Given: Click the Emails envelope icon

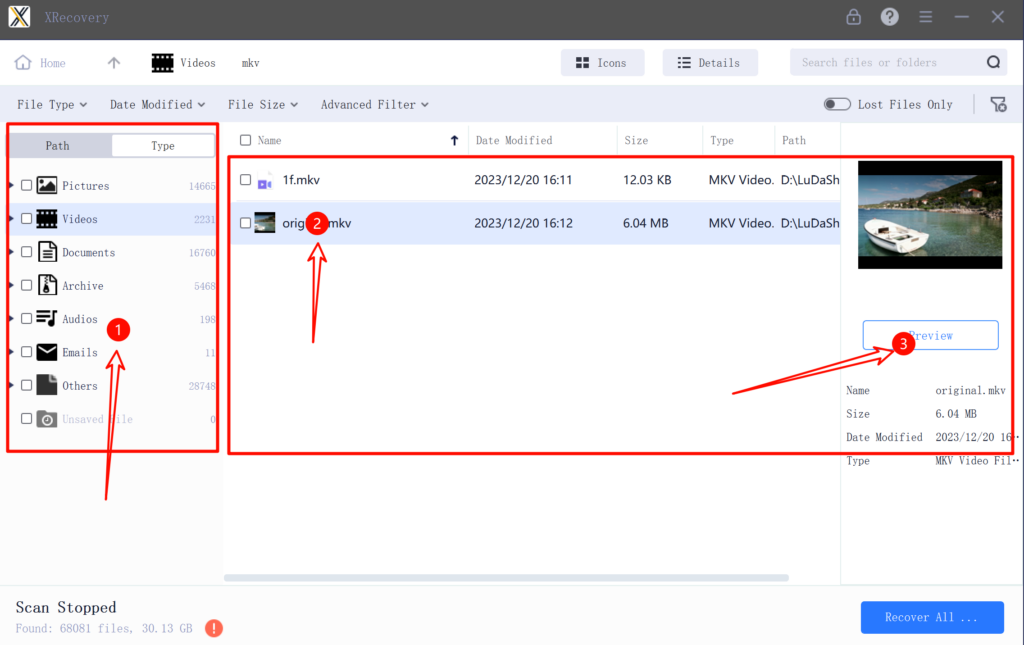Looking at the screenshot, I should pos(46,352).
